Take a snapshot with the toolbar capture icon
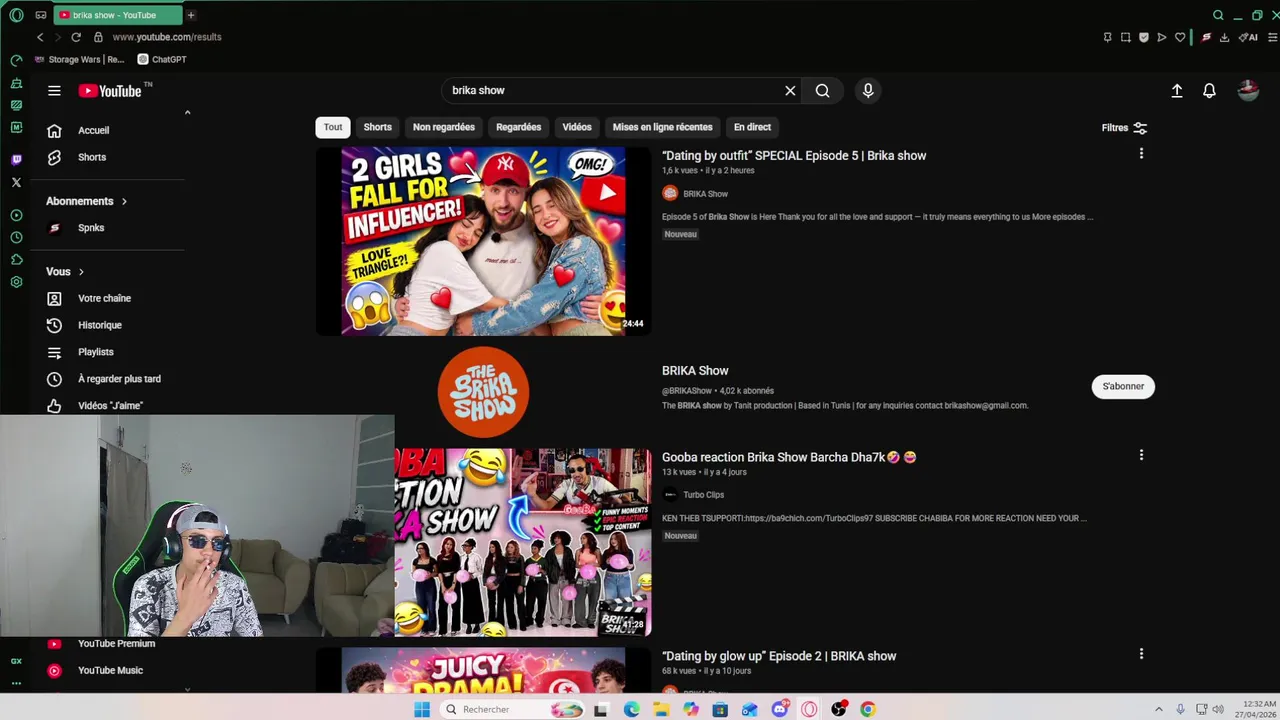Viewport: 1280px width, 720px height. [x=1125, y=37]
